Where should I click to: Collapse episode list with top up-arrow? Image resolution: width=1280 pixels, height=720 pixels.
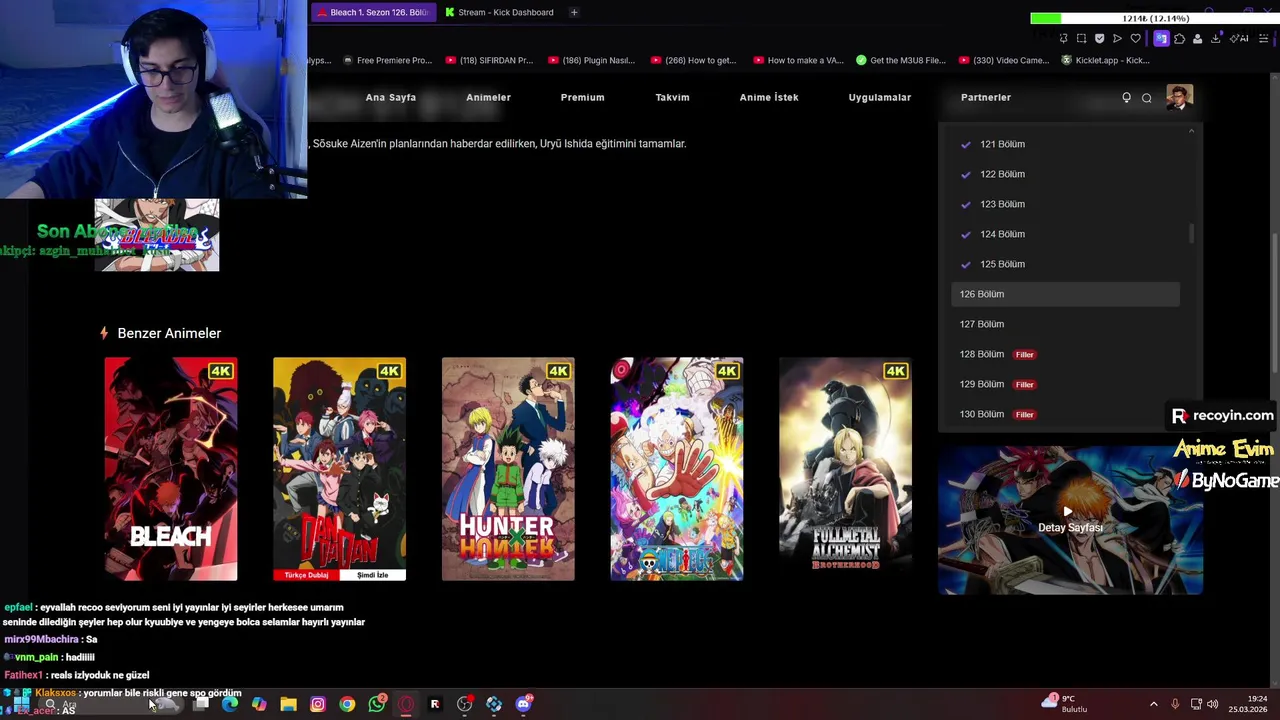[x=1191, y=131]
